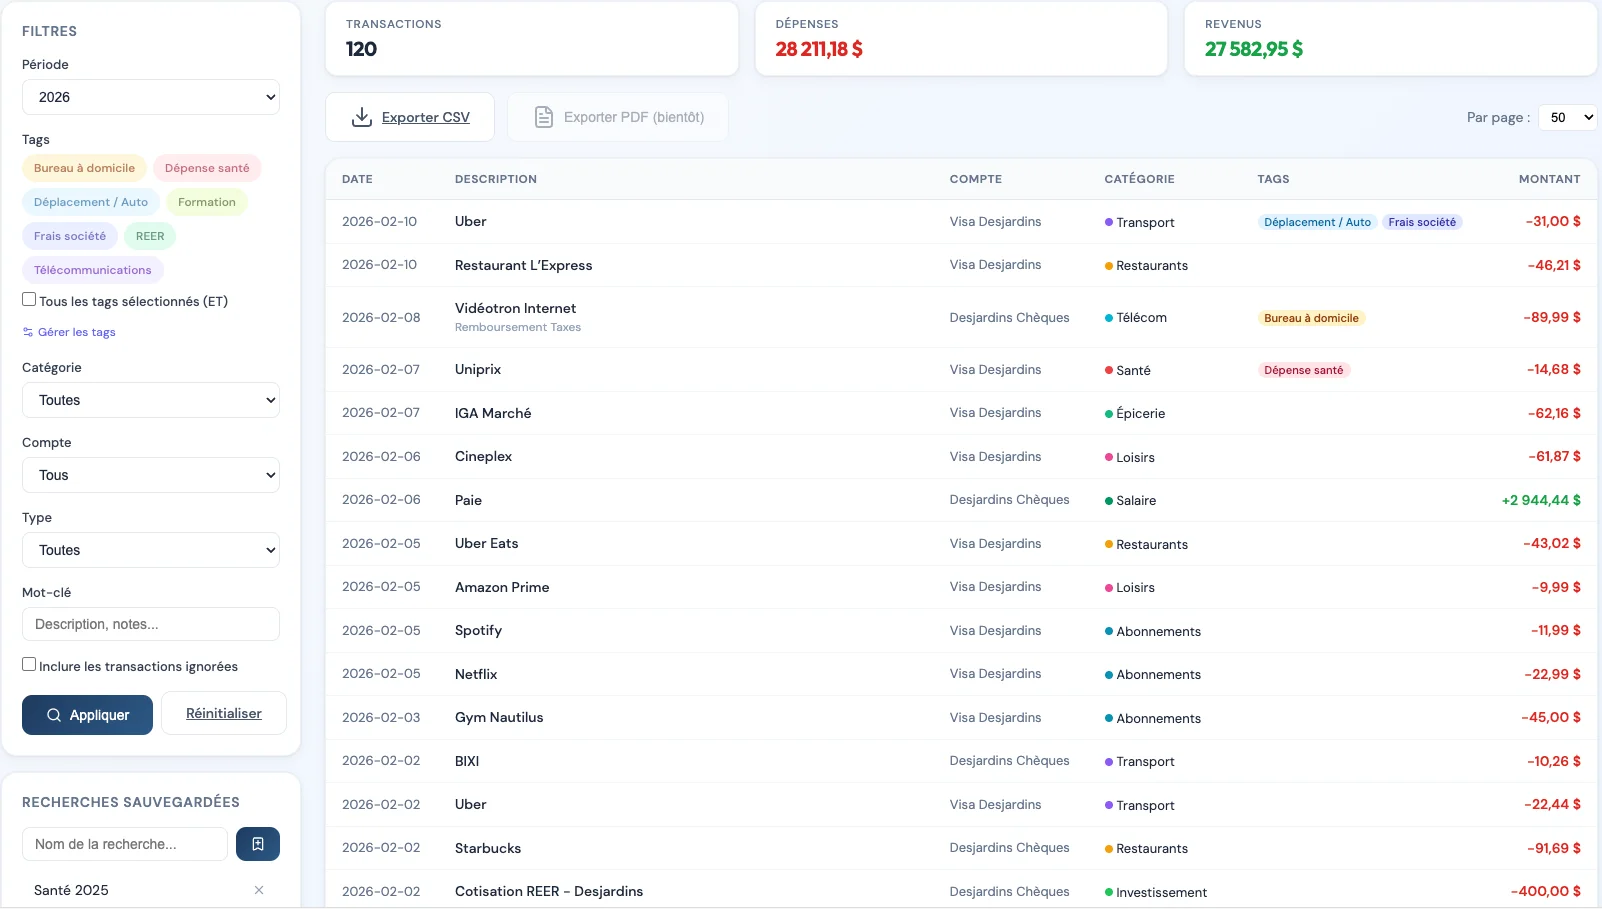Open the Gérer les tags link
The image size is (1602, 909).
76,332
